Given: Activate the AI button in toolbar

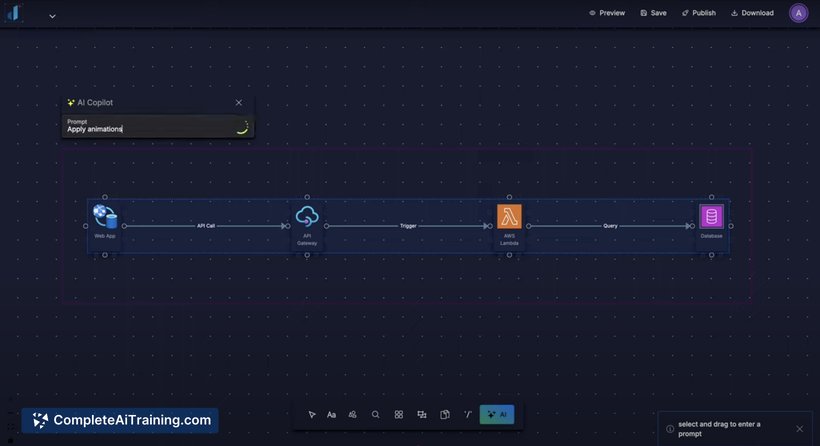Looking at the screenshot, I should (497, 415).
